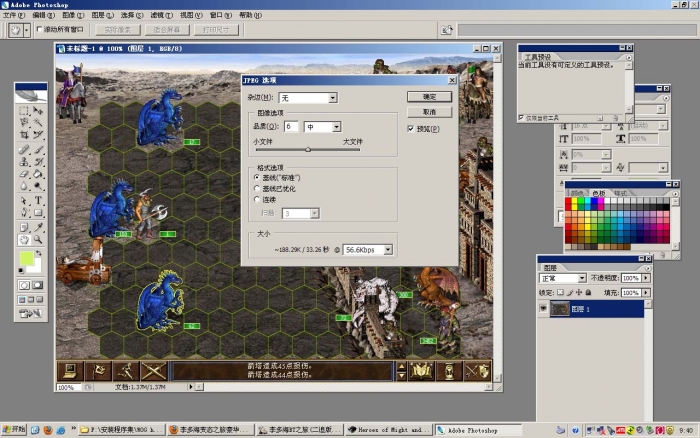Open Tool Presets panel menu arrow

[629, 58]
